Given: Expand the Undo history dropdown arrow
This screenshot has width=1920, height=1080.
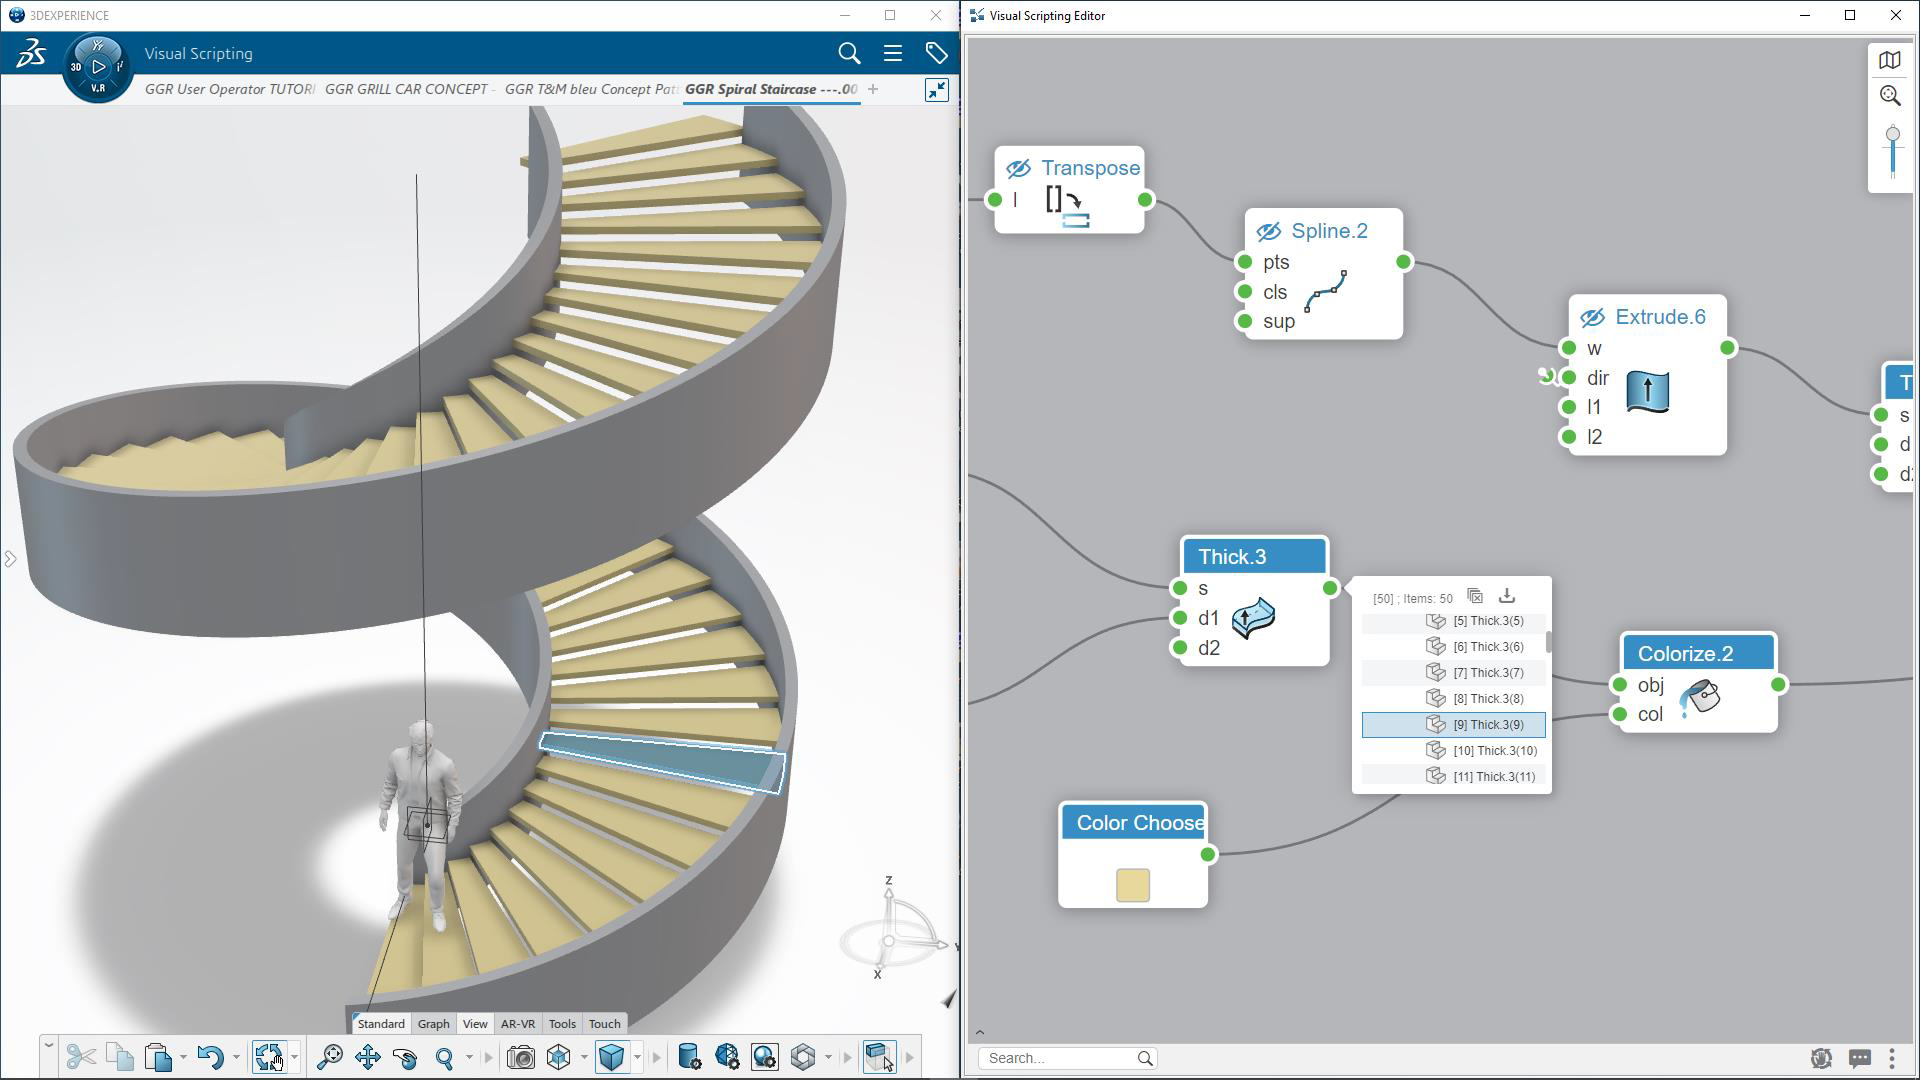Looking at the screenshot, I should point(236,1057).
